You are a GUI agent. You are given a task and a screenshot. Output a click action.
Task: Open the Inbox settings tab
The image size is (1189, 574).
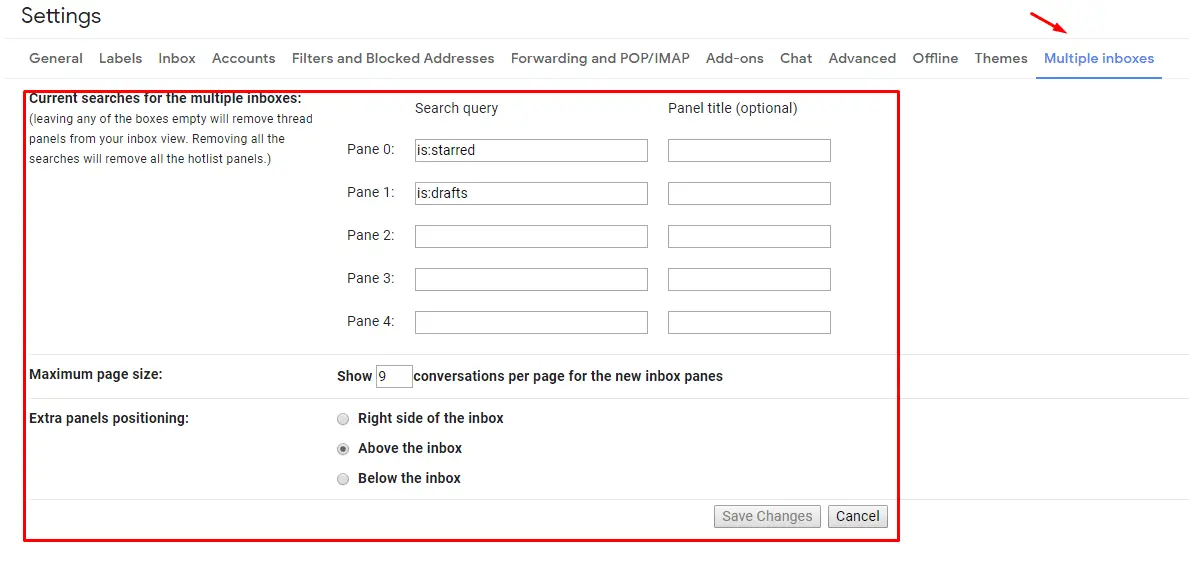coord(177,58)
